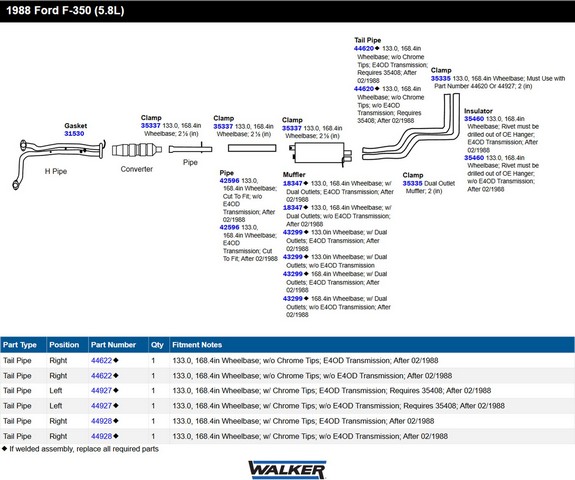Screen dimensions: 575x480
Task: Open first Muffler 18347 link, E4OD Transmission
Action: [x=292, y=183]
